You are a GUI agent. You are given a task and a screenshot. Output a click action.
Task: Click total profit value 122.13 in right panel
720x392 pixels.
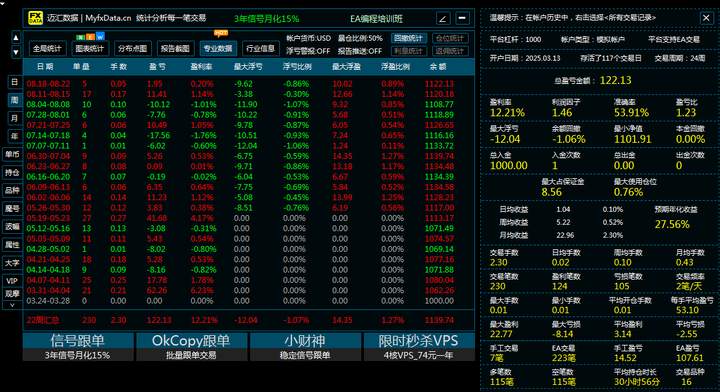(615, 80)
